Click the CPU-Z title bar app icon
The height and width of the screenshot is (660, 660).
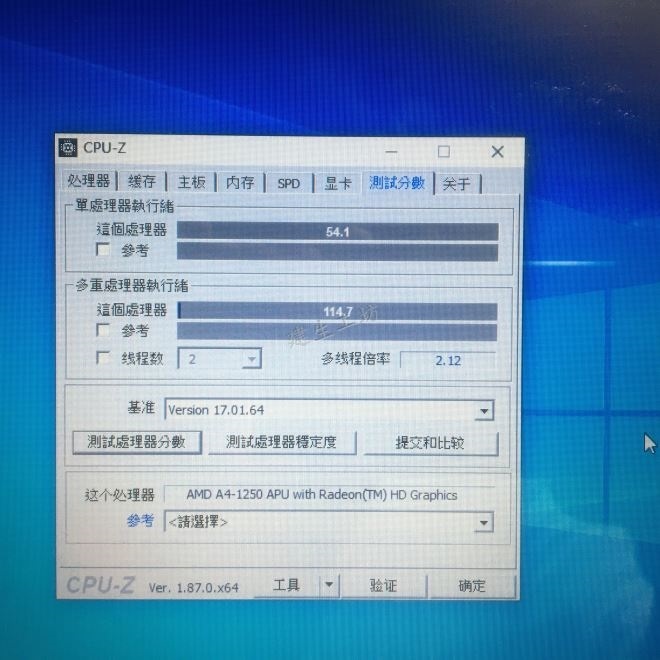68,148
